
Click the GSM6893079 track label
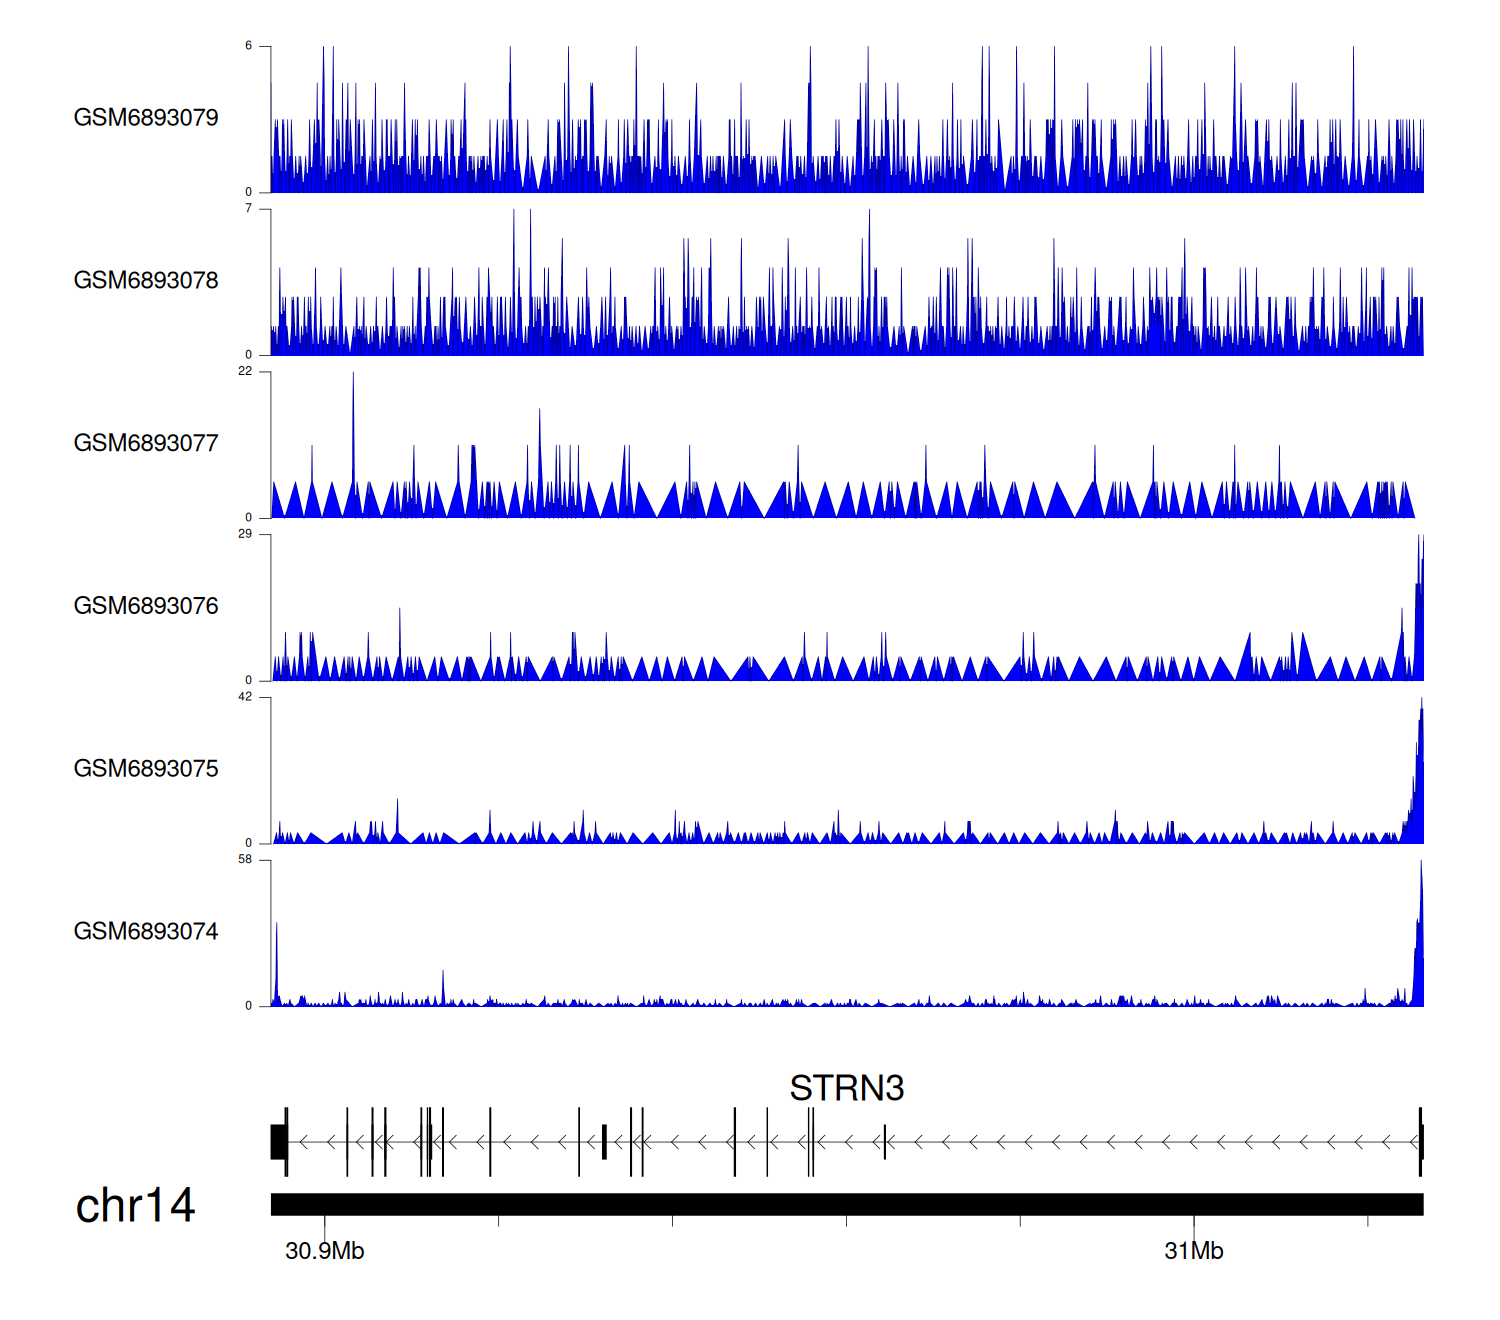146,118
